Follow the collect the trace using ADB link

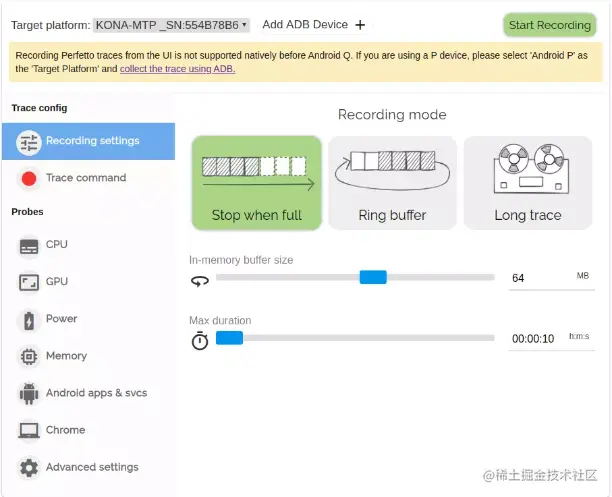pyautogui.click(x=178, y=69)
